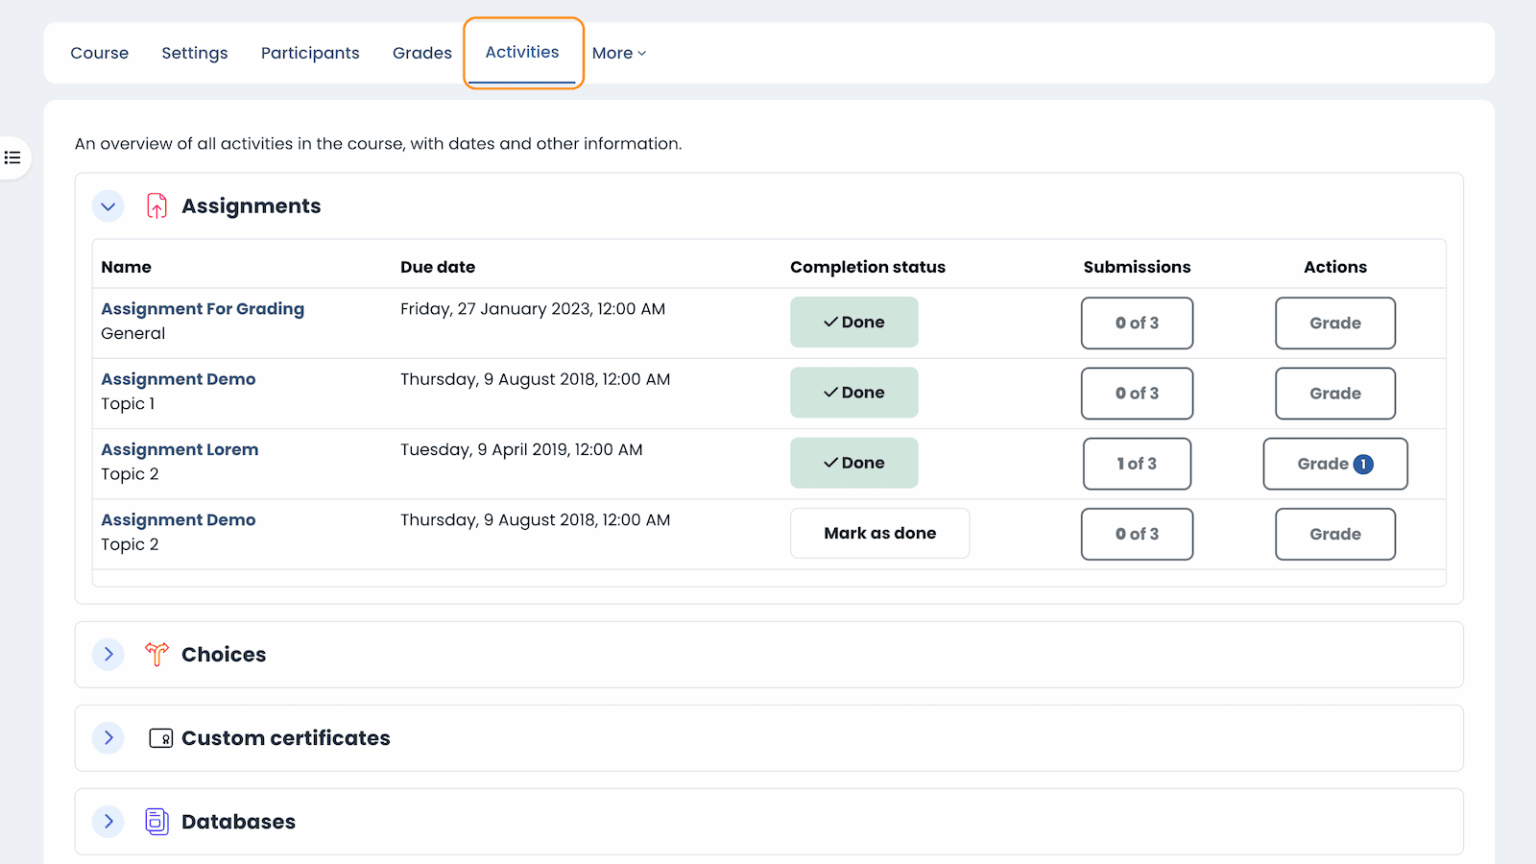Open Assignment For Grading
Viewport: 1536px width, 864px height.
202,309
